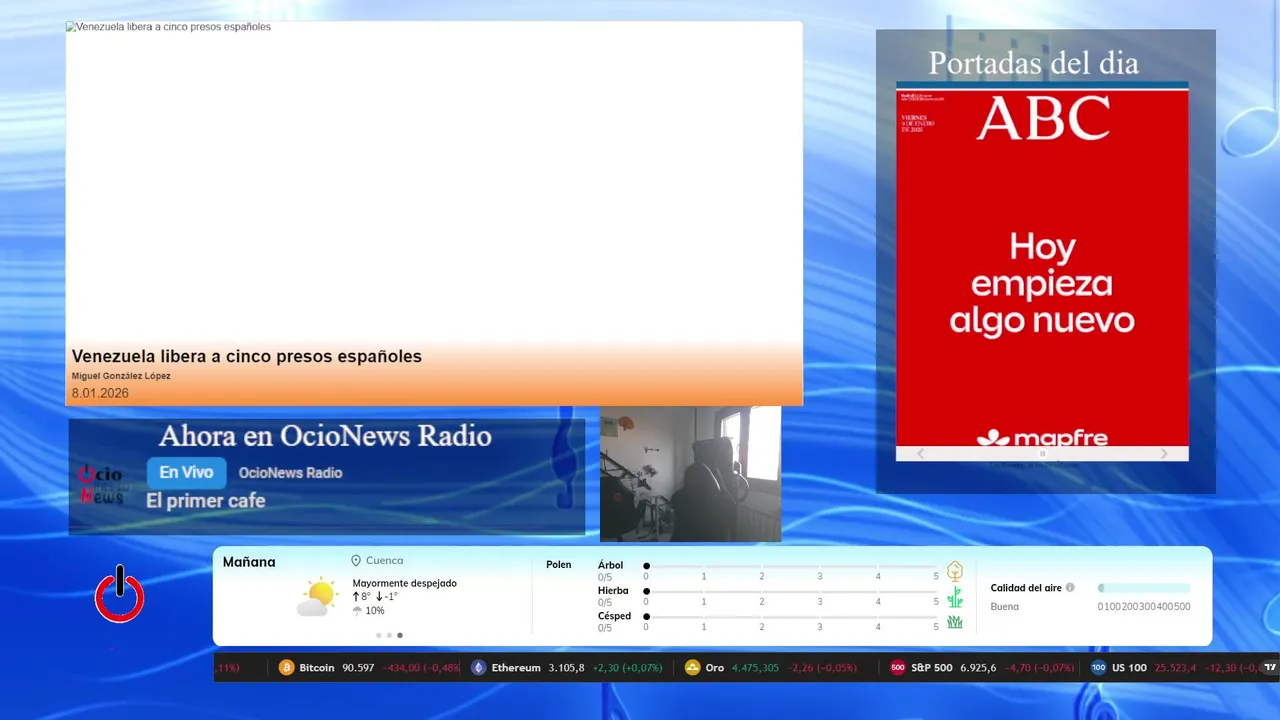Click the Bitcoin price 90.597
The height and width of the screenshot is (720, 1280).
click(x=358, y=667)
